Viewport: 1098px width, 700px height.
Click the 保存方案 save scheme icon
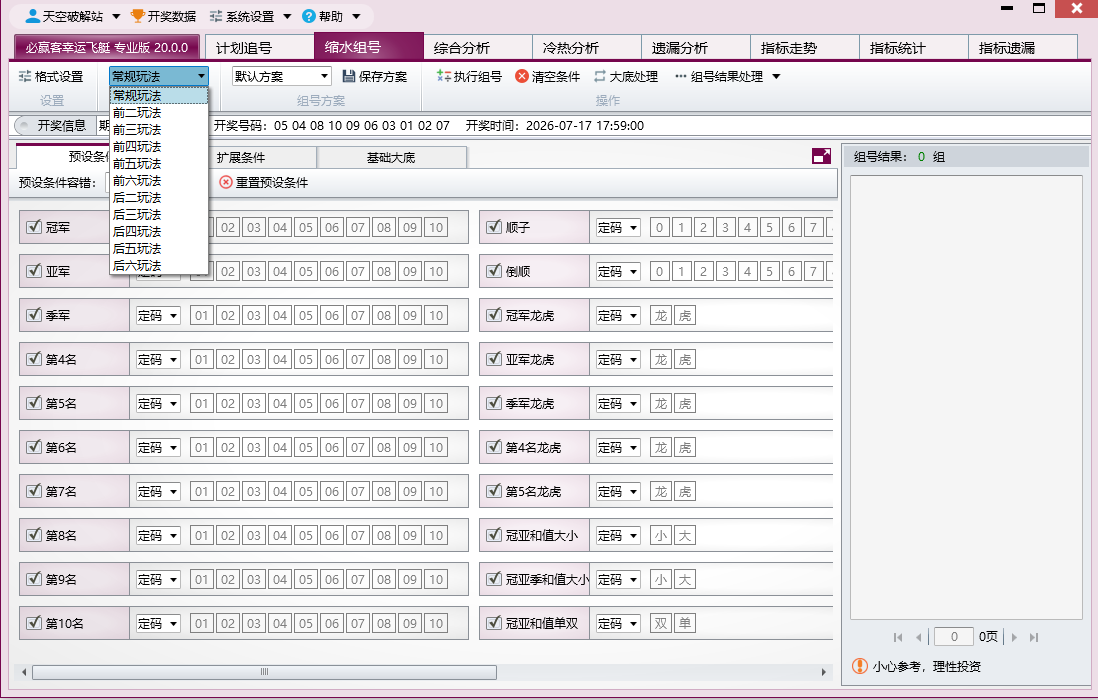[x=349, y=76]
